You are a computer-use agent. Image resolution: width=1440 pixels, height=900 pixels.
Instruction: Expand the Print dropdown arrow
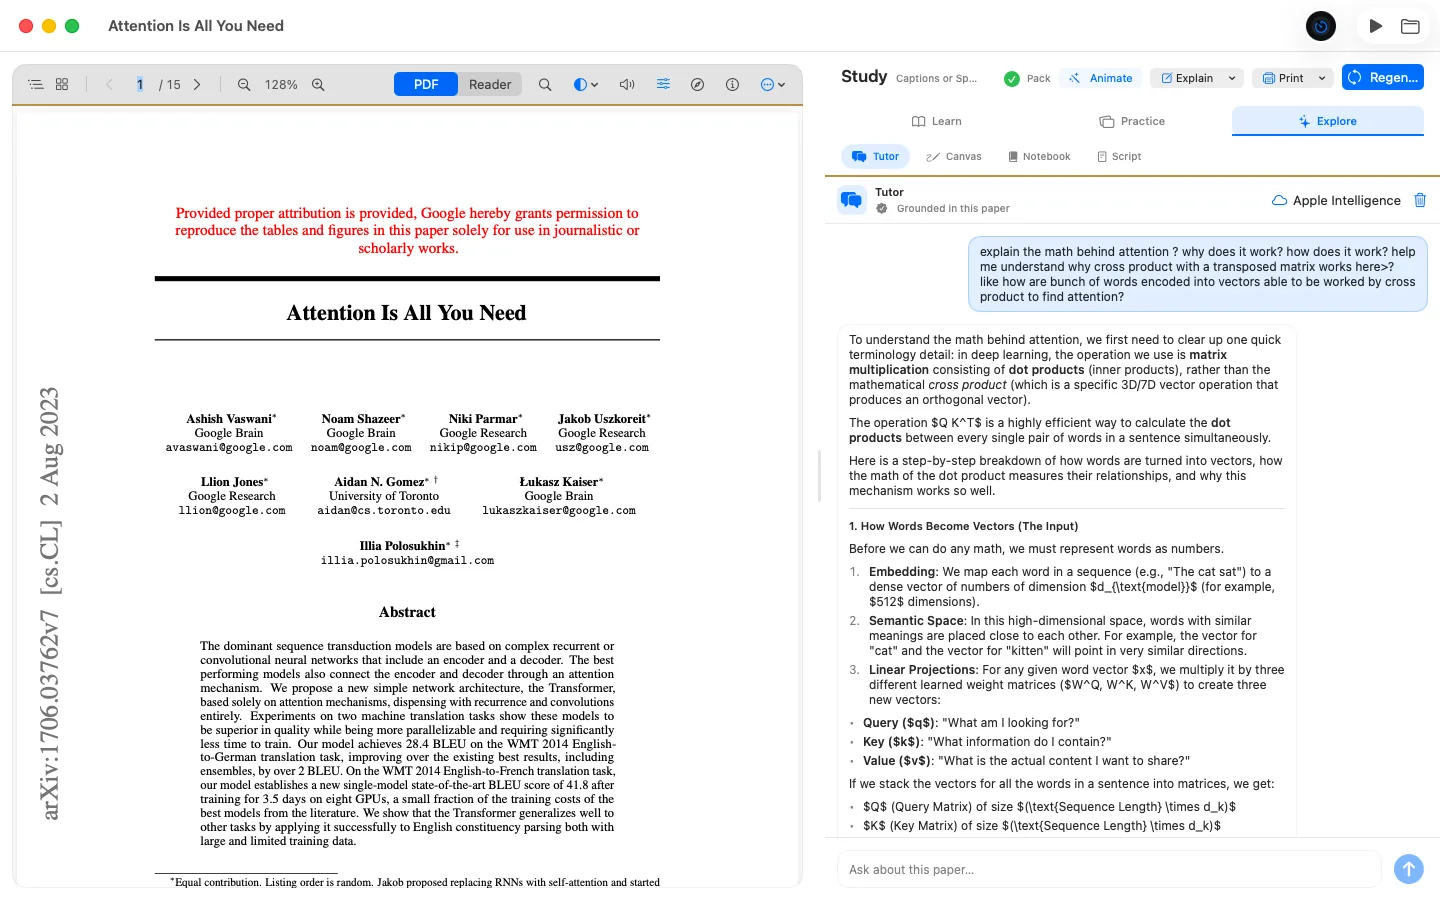[x=1322, y=78]
